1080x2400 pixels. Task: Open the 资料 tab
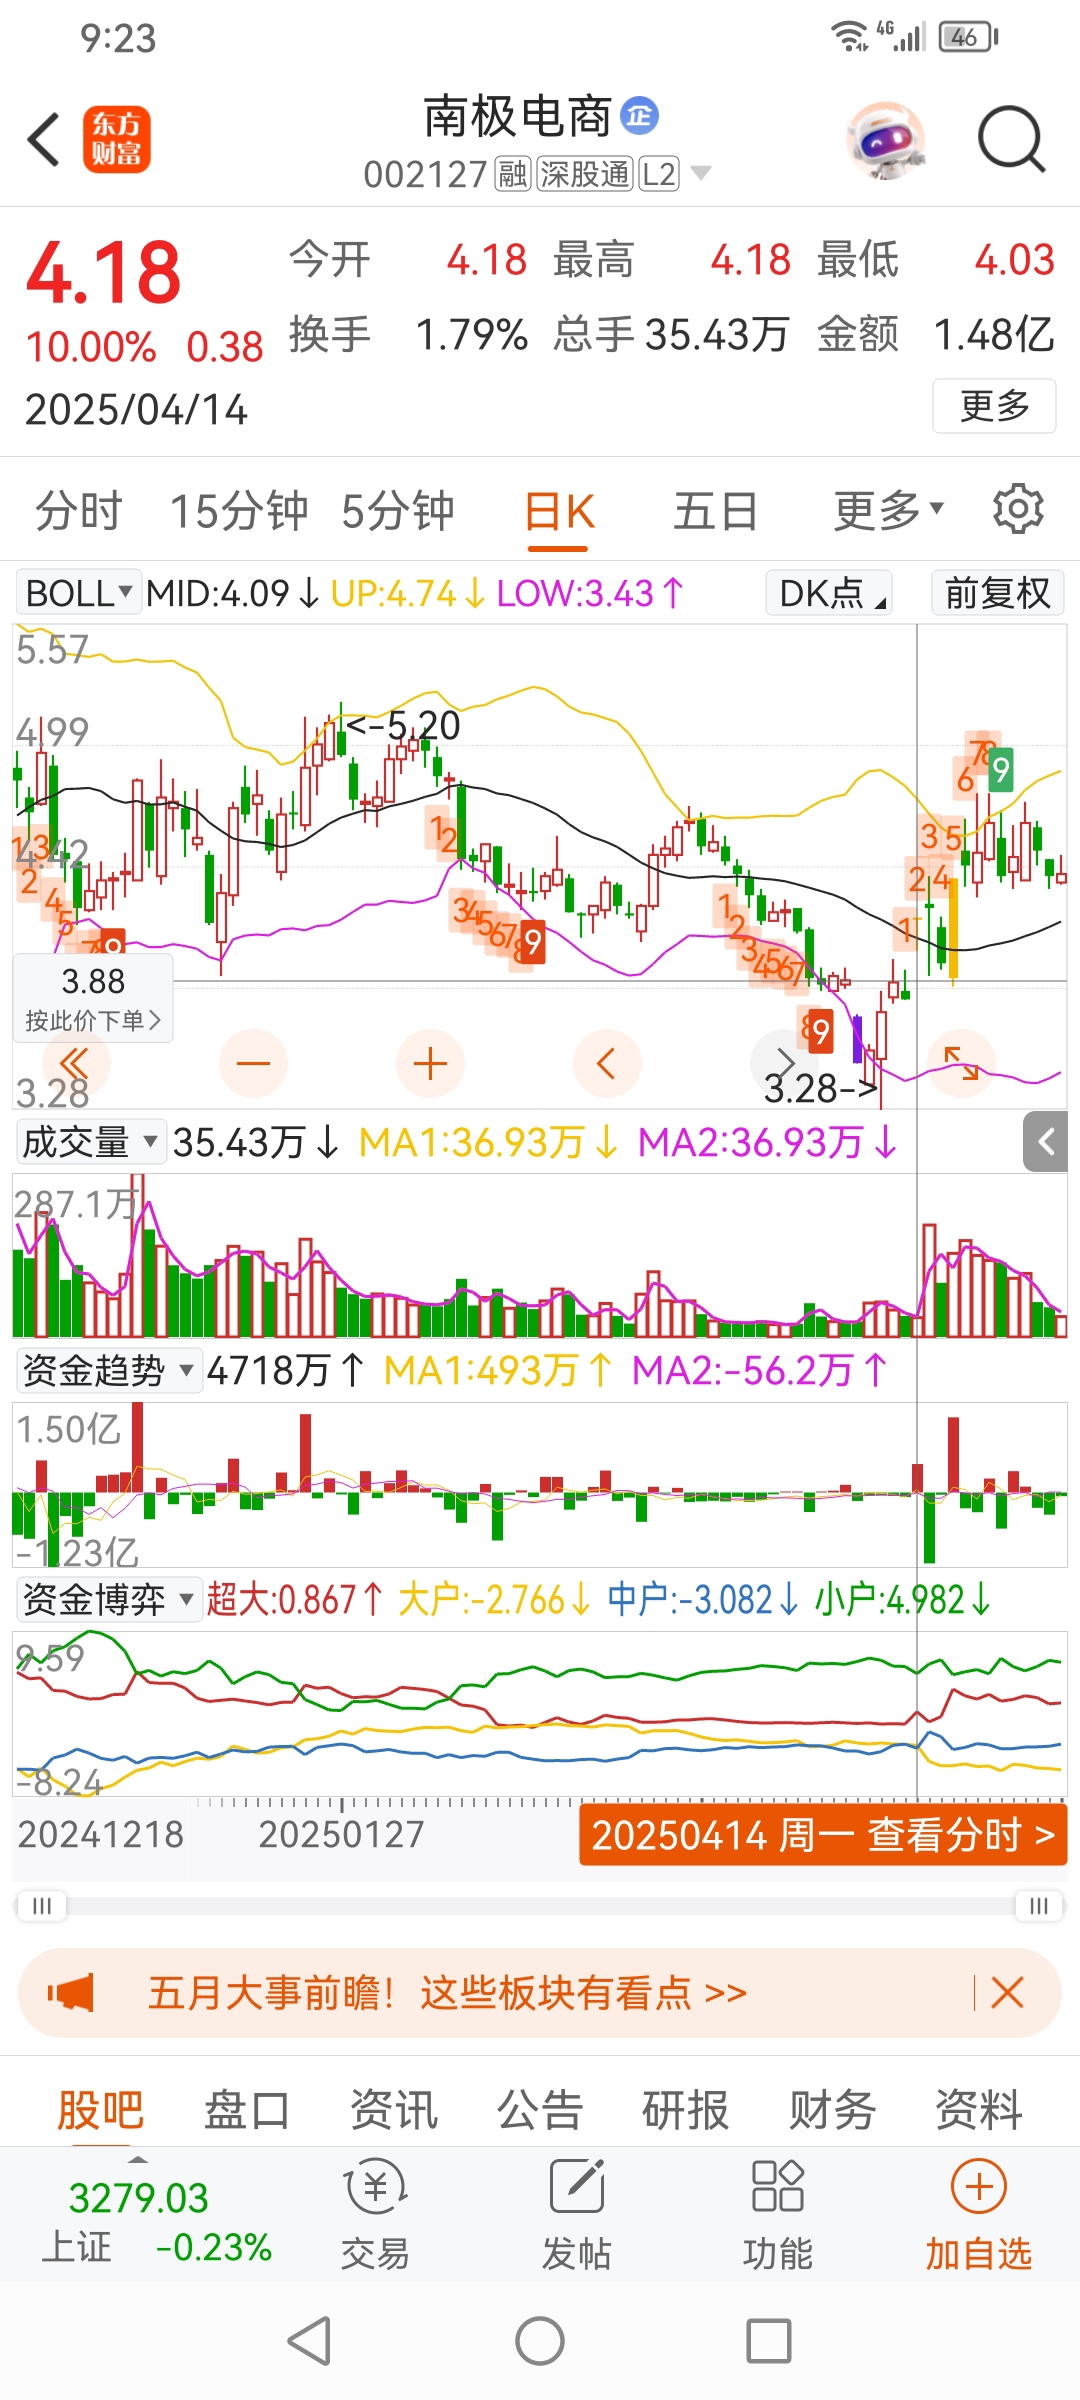979,2110
